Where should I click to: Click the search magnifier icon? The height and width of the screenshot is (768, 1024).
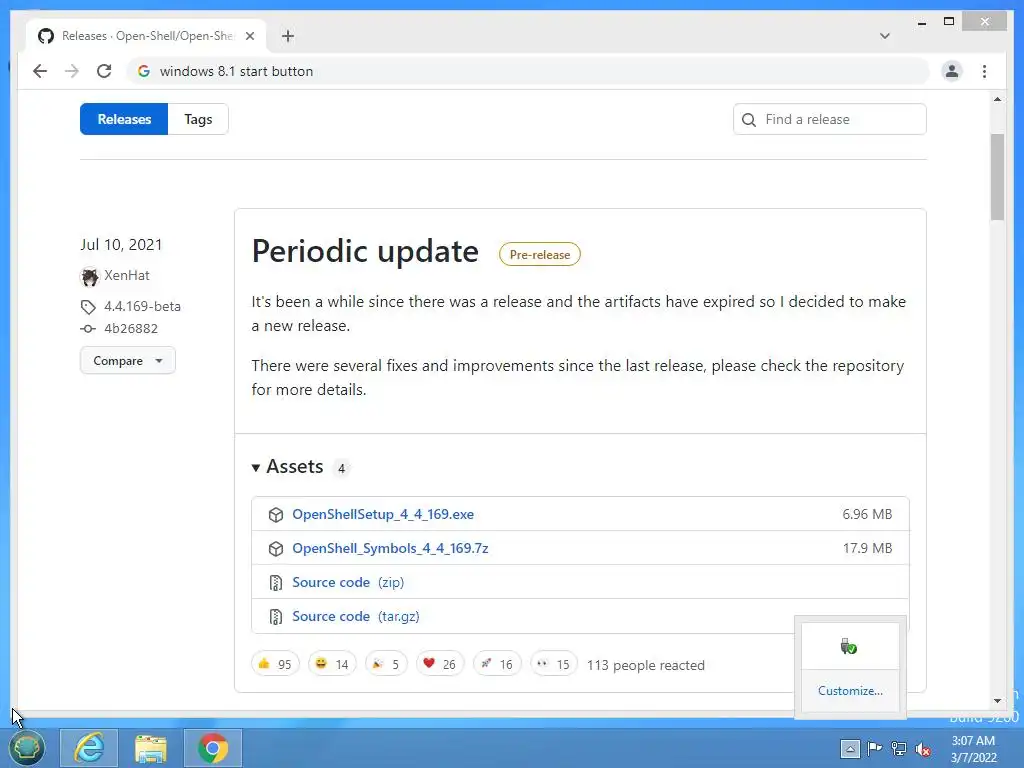point(749,120)
